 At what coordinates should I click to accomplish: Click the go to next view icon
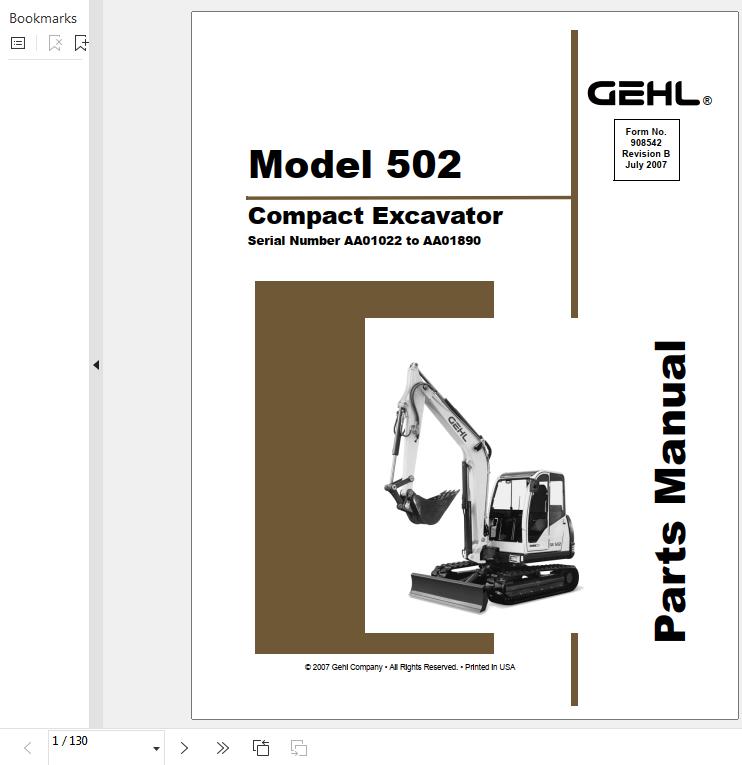pos(299,748)
